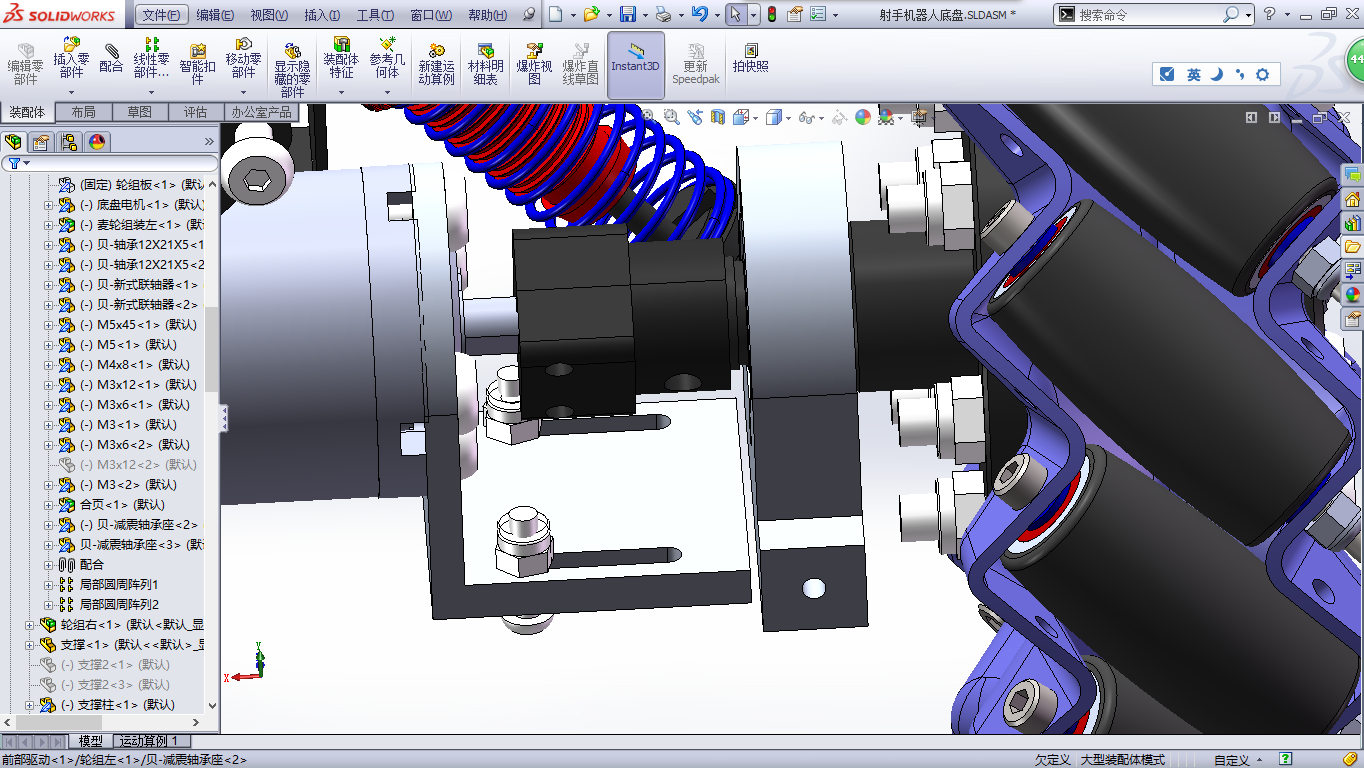The width and height of the screenshot is (1364, 768).
Task: Open the 工具(T) menu
Action: click(375, 15)
